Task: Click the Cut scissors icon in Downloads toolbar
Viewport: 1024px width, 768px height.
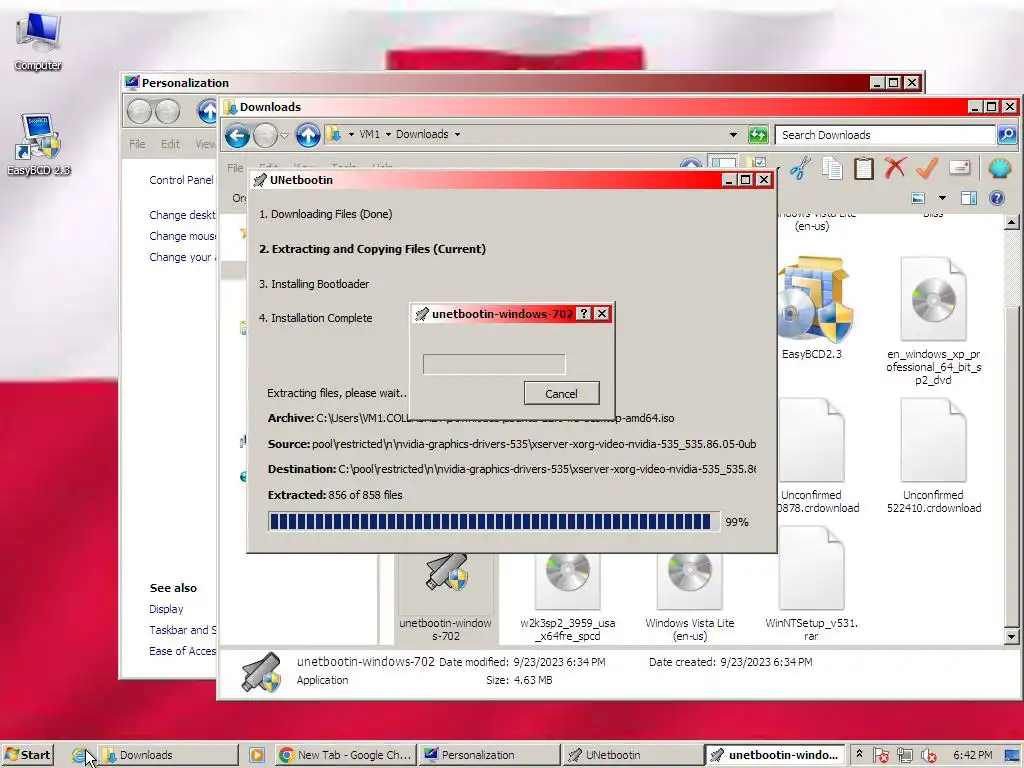Action: (x=800, y=168)
